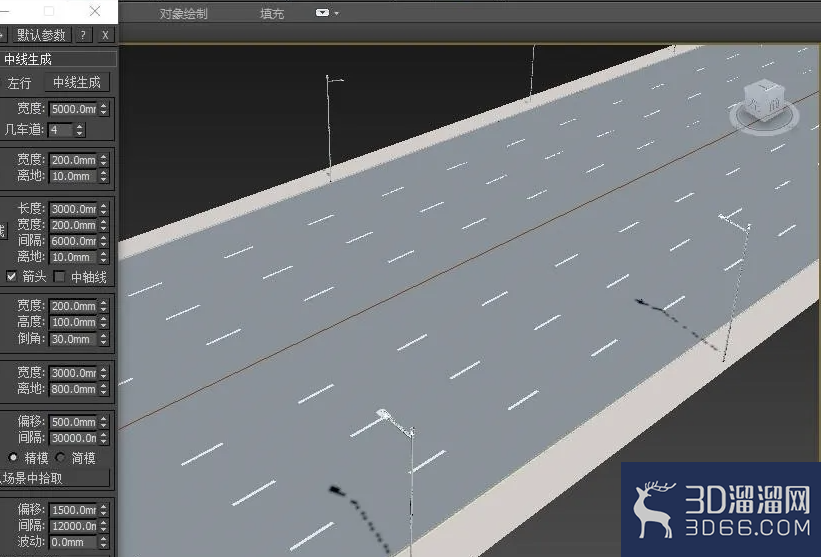Click the 偏移 field showing 1500.0mm
The width and height of the screenshot is (821, 557).
(x=74, y=509)
